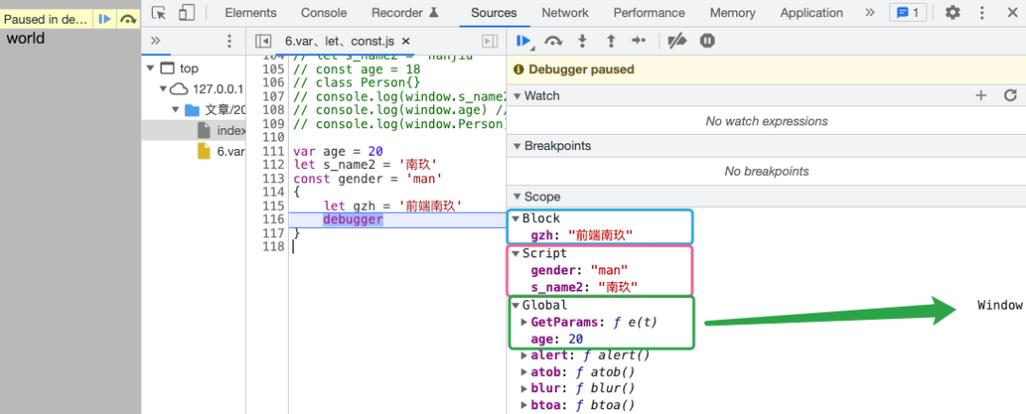The height and width of the screenshot is (414, 1026).
Task: Collapse the Script scope group
Action: click(x=516, y=253)
